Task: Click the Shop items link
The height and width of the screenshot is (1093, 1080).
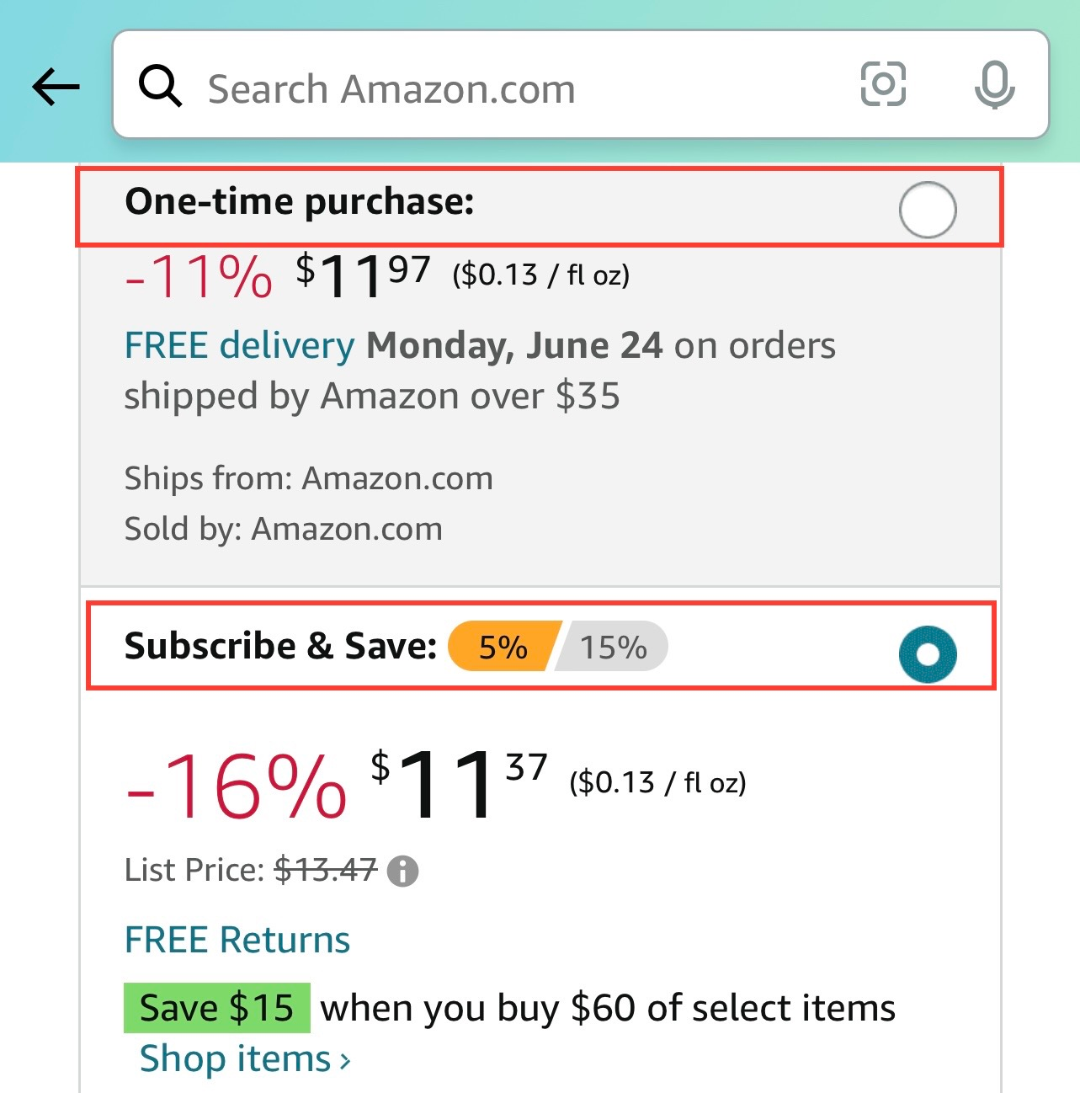Action: 235,1058
